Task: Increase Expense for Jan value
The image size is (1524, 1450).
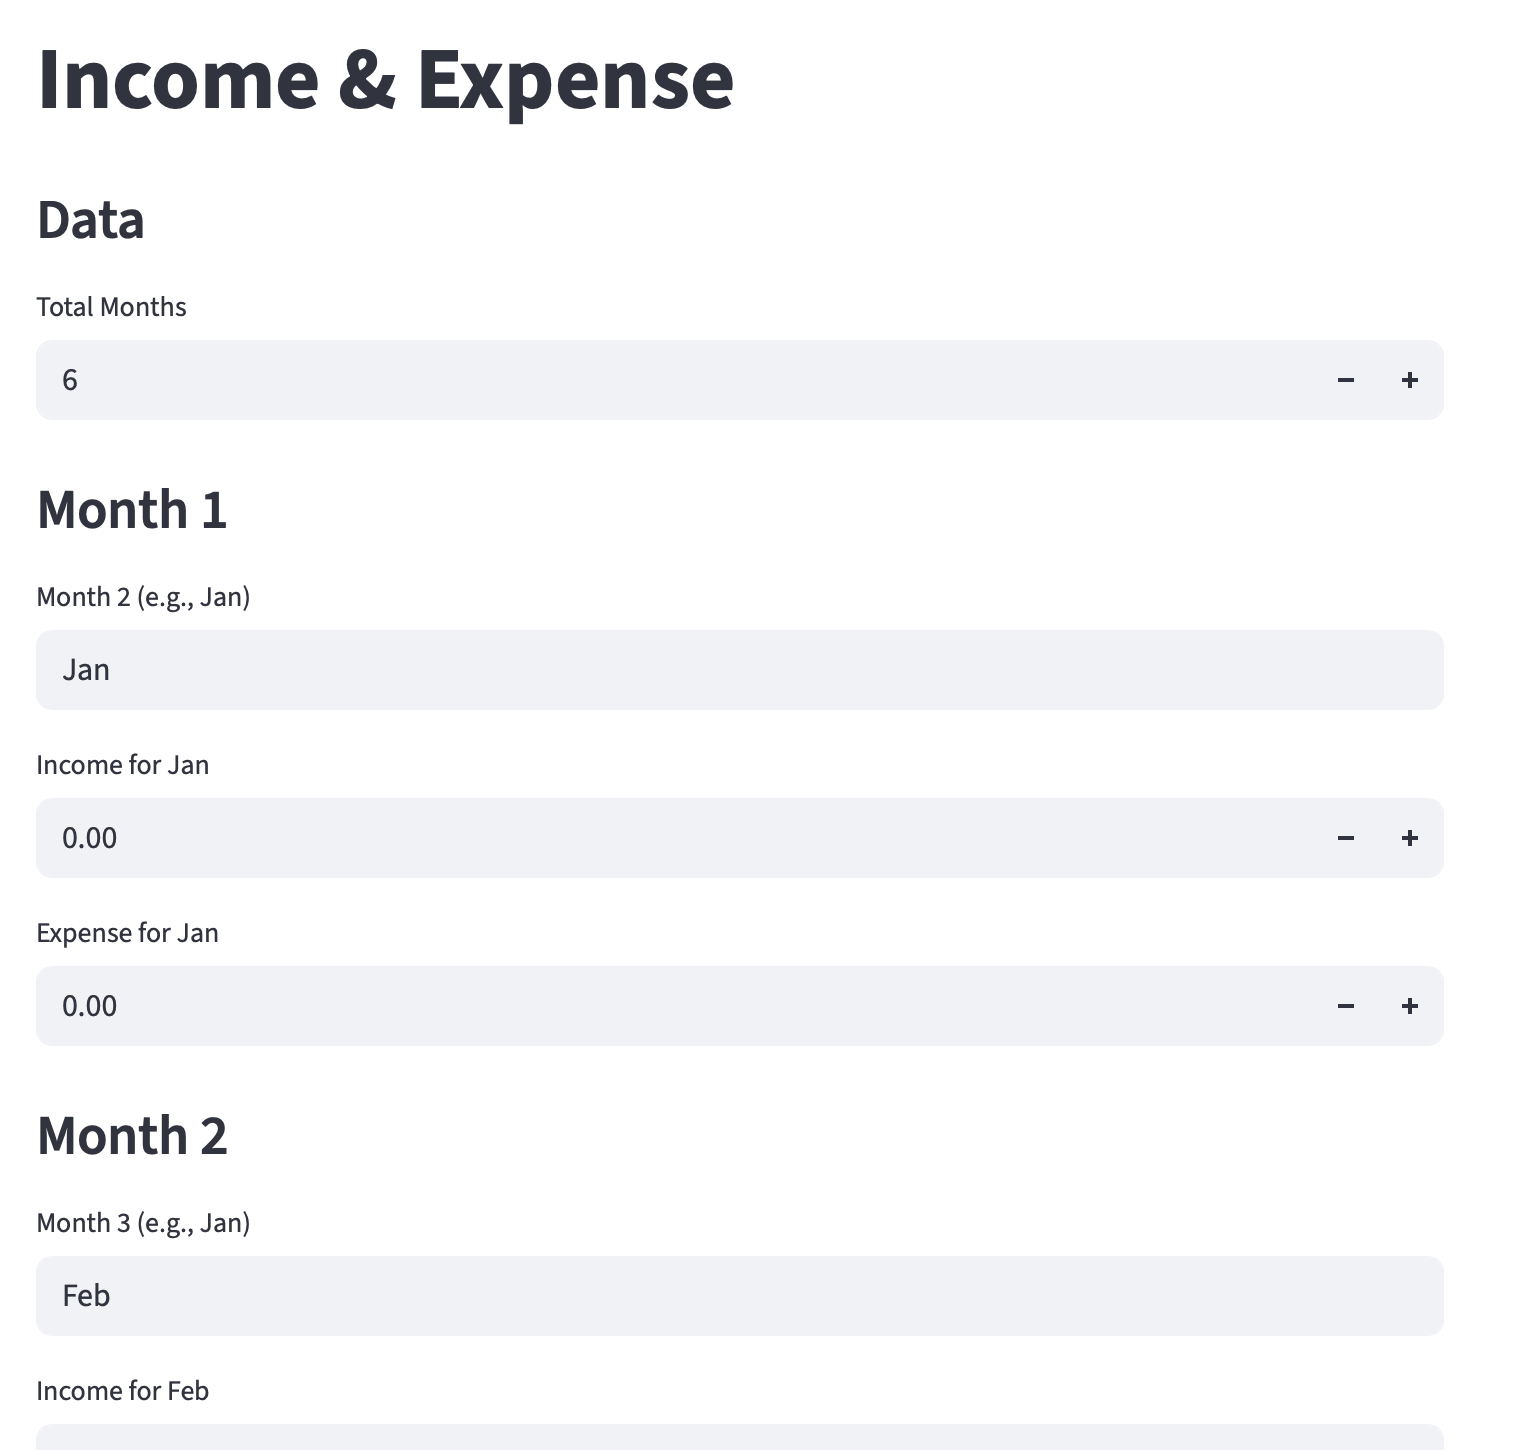Action: pyautogui.click(x=1410, y=1006)
